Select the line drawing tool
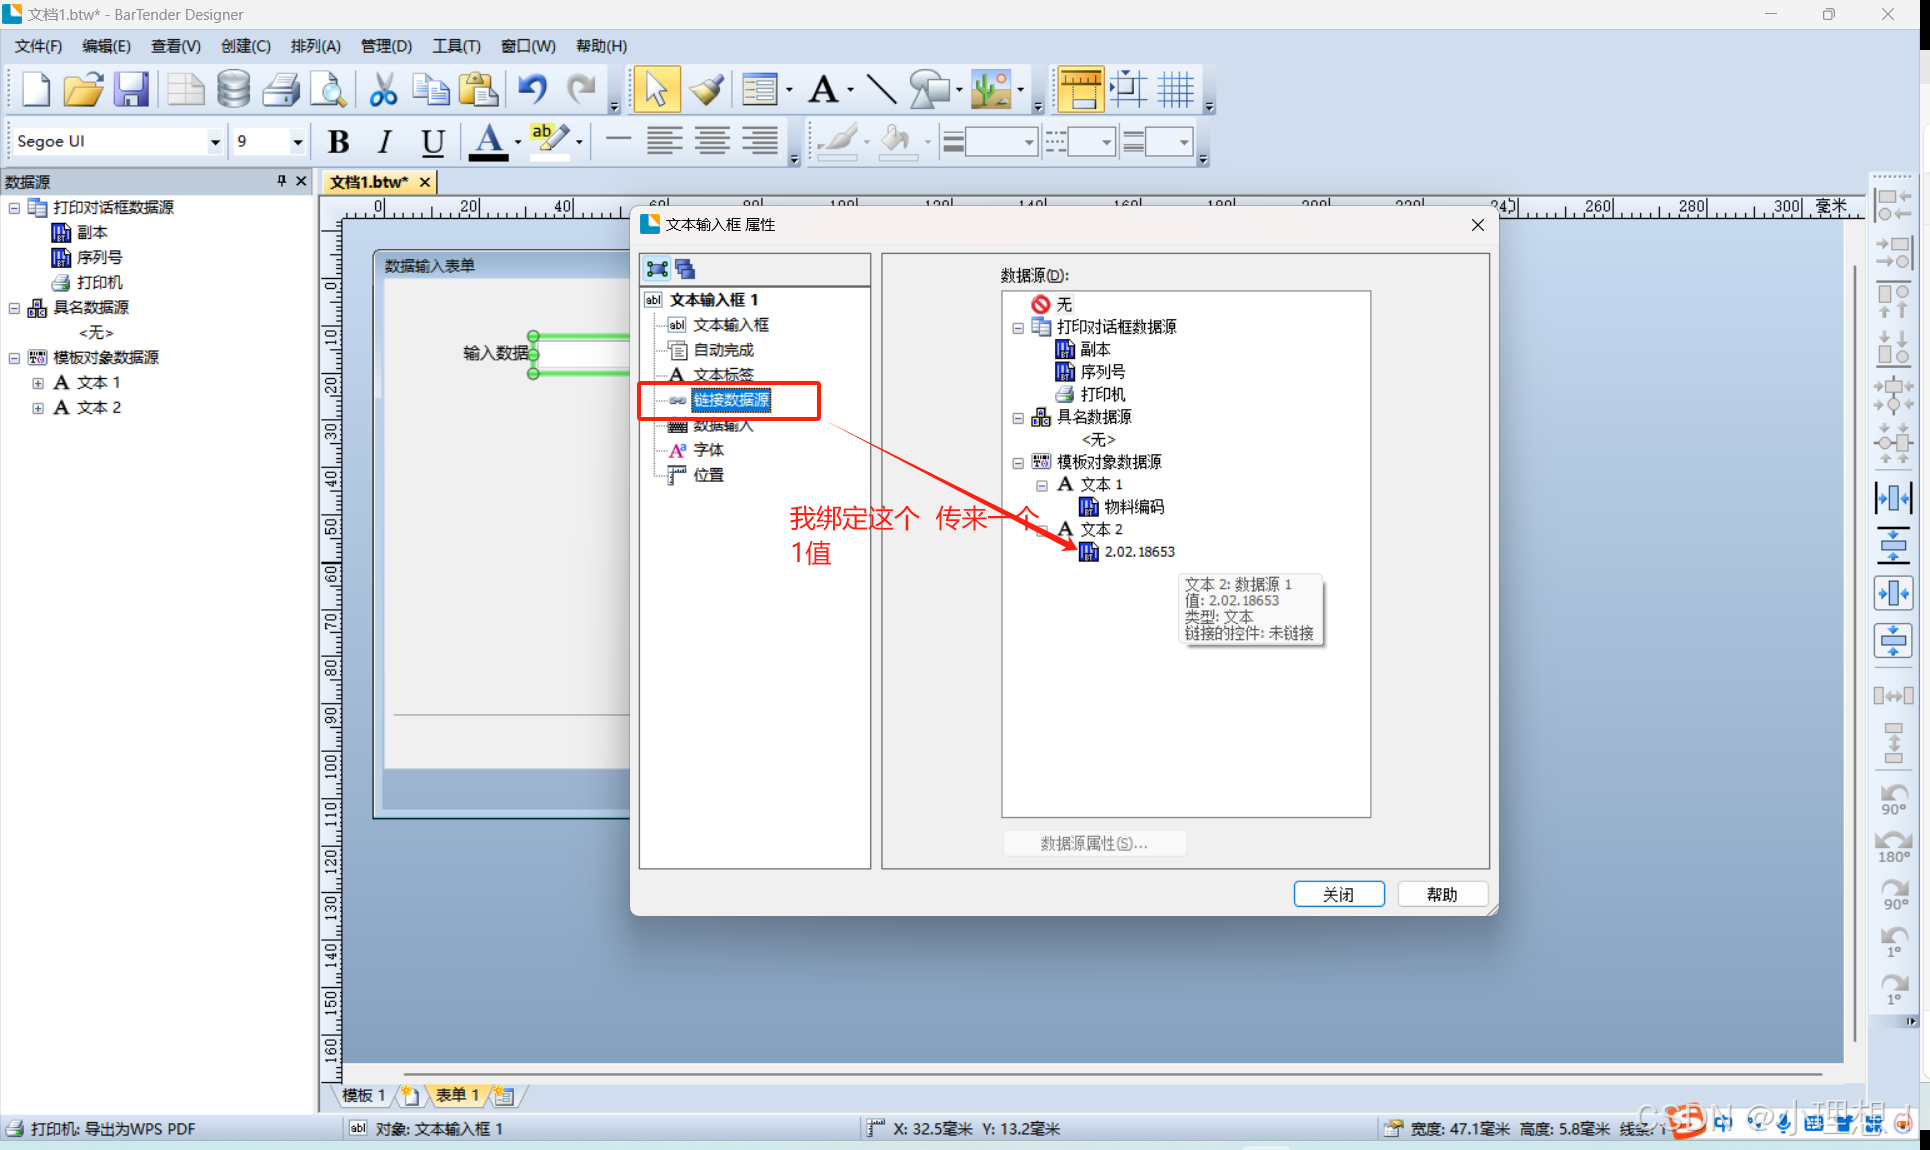1930x1150 pixels. coord(880,90)
